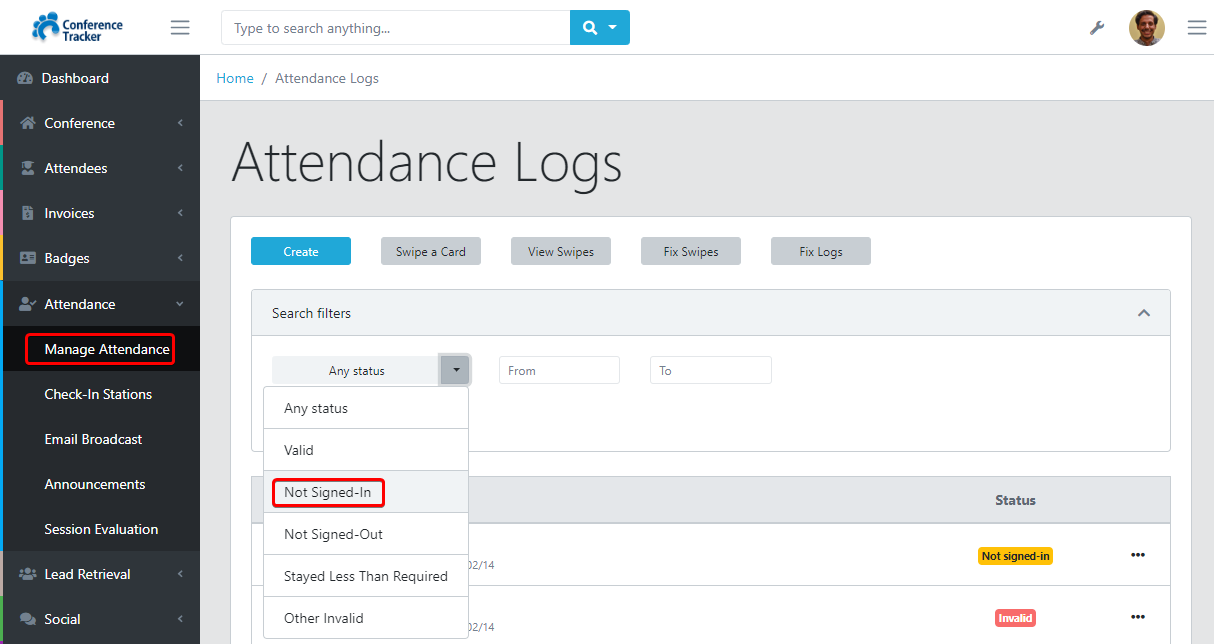Select the Valid status option
The height and width of the screenshot is (644, 1214).
pos(366,450)
